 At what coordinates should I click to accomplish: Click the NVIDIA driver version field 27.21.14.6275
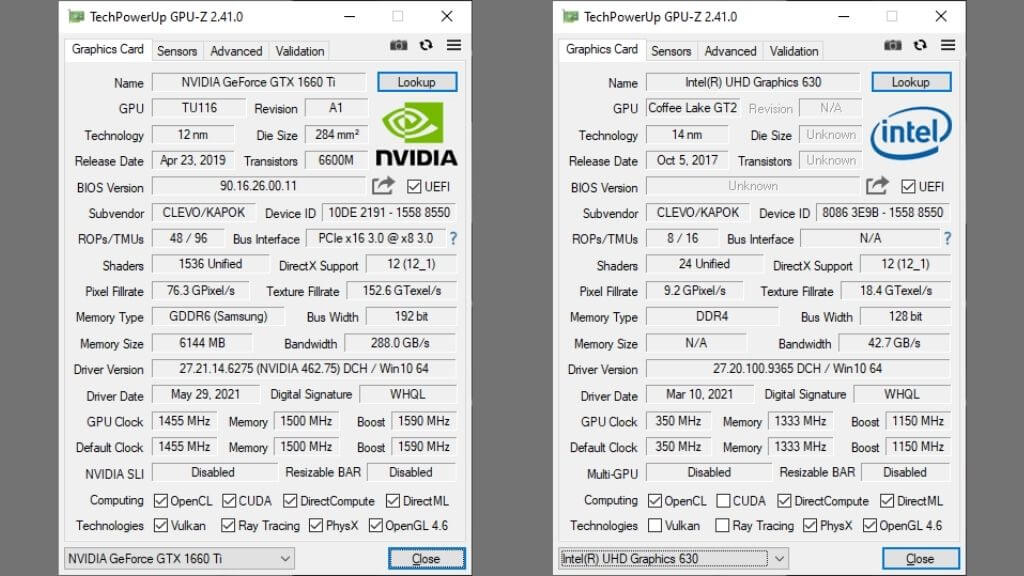[304, 368]
